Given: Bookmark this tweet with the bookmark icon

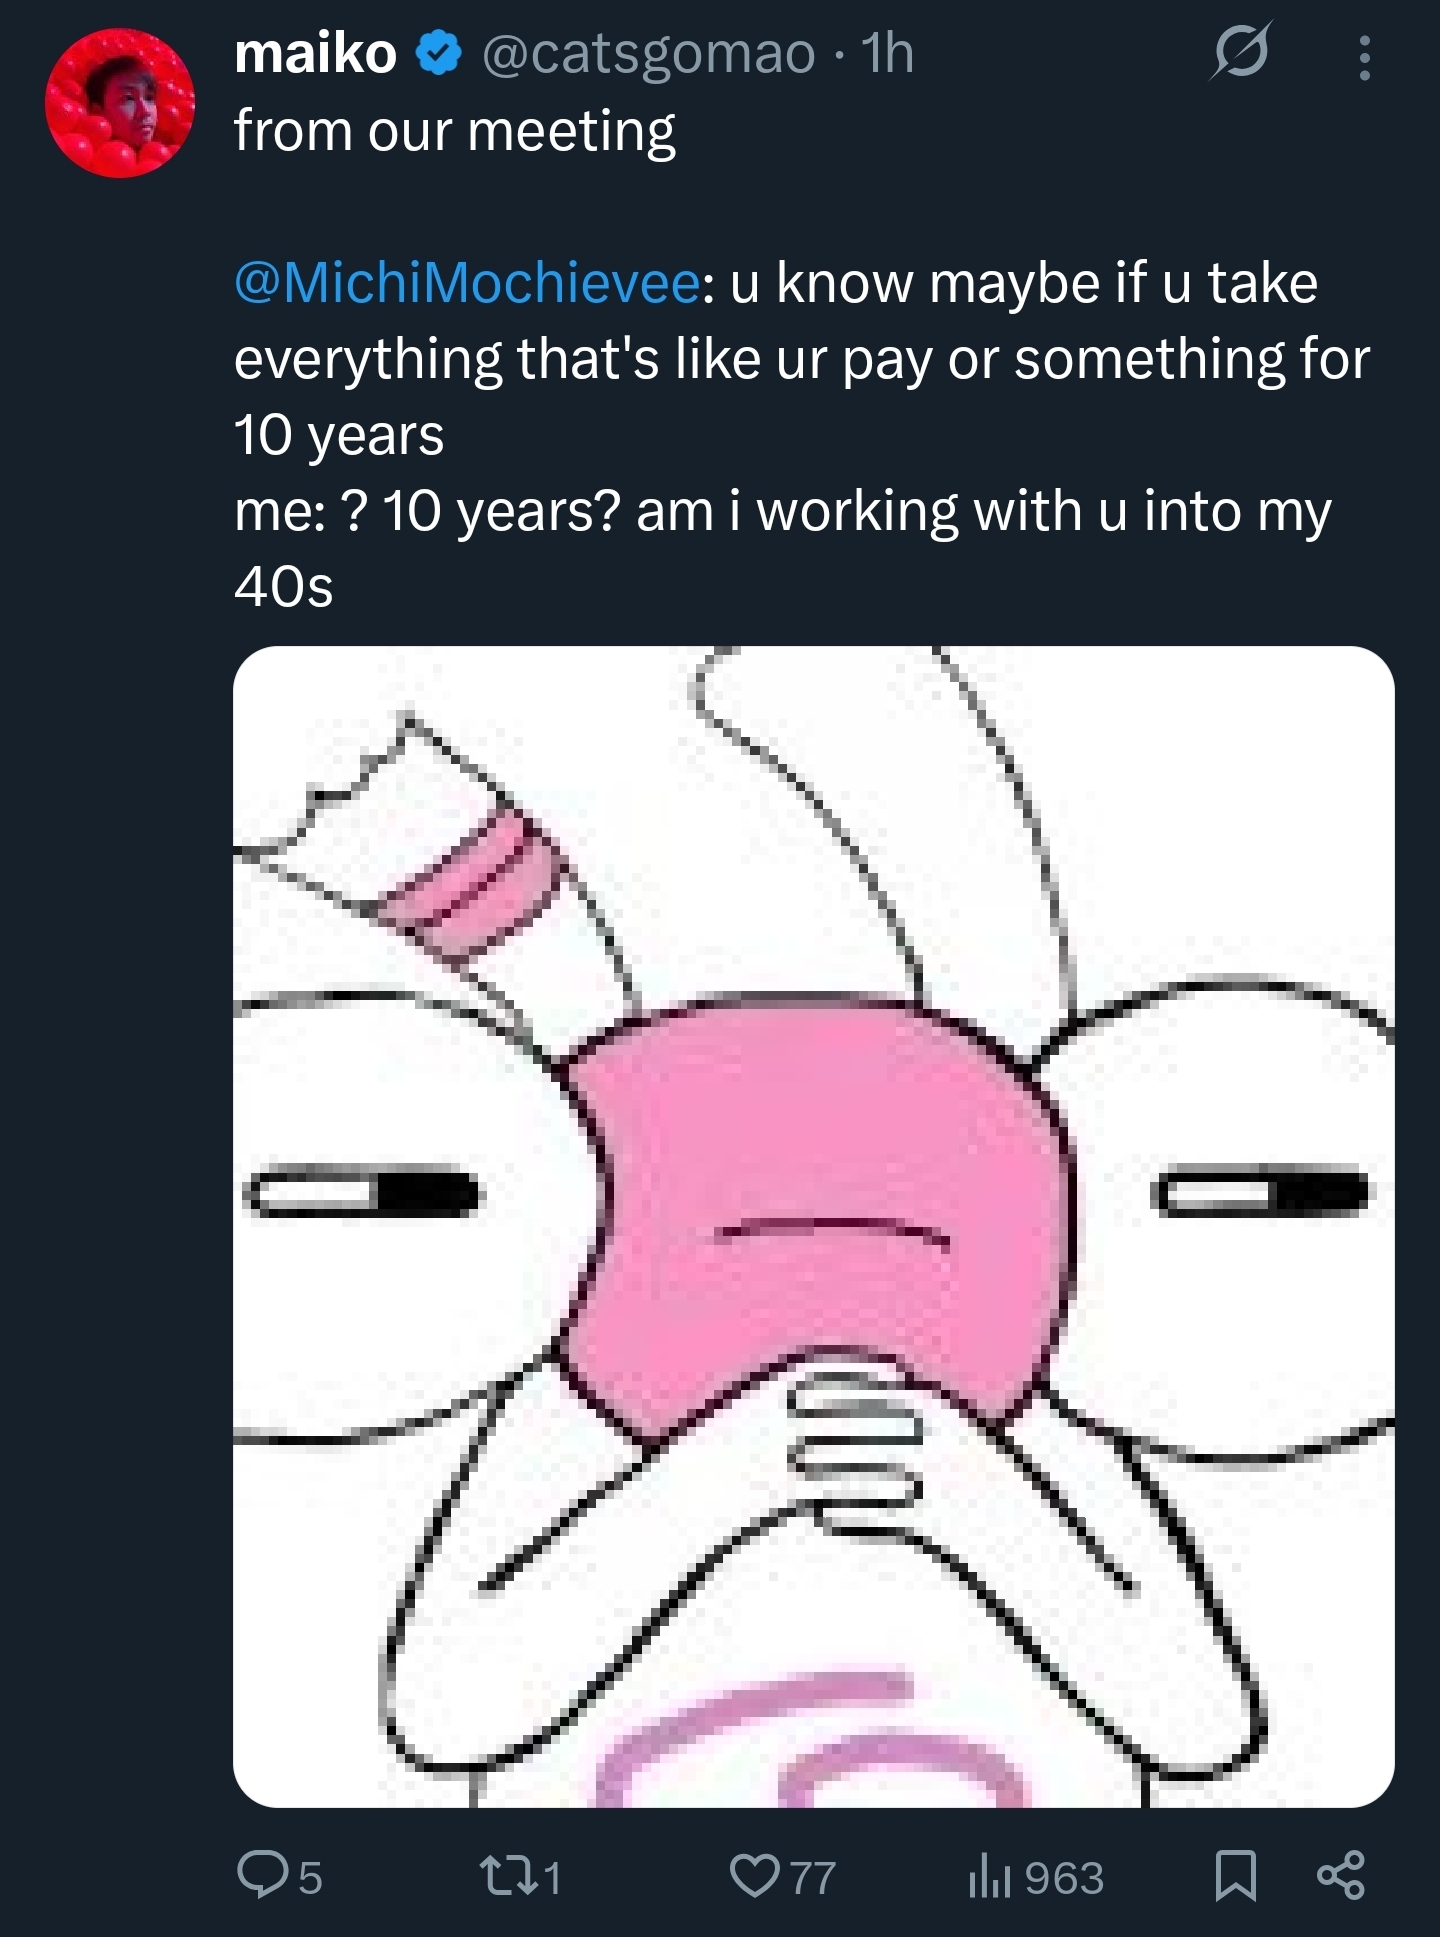Looking at the screenshot, I should click(1236, 1876).
